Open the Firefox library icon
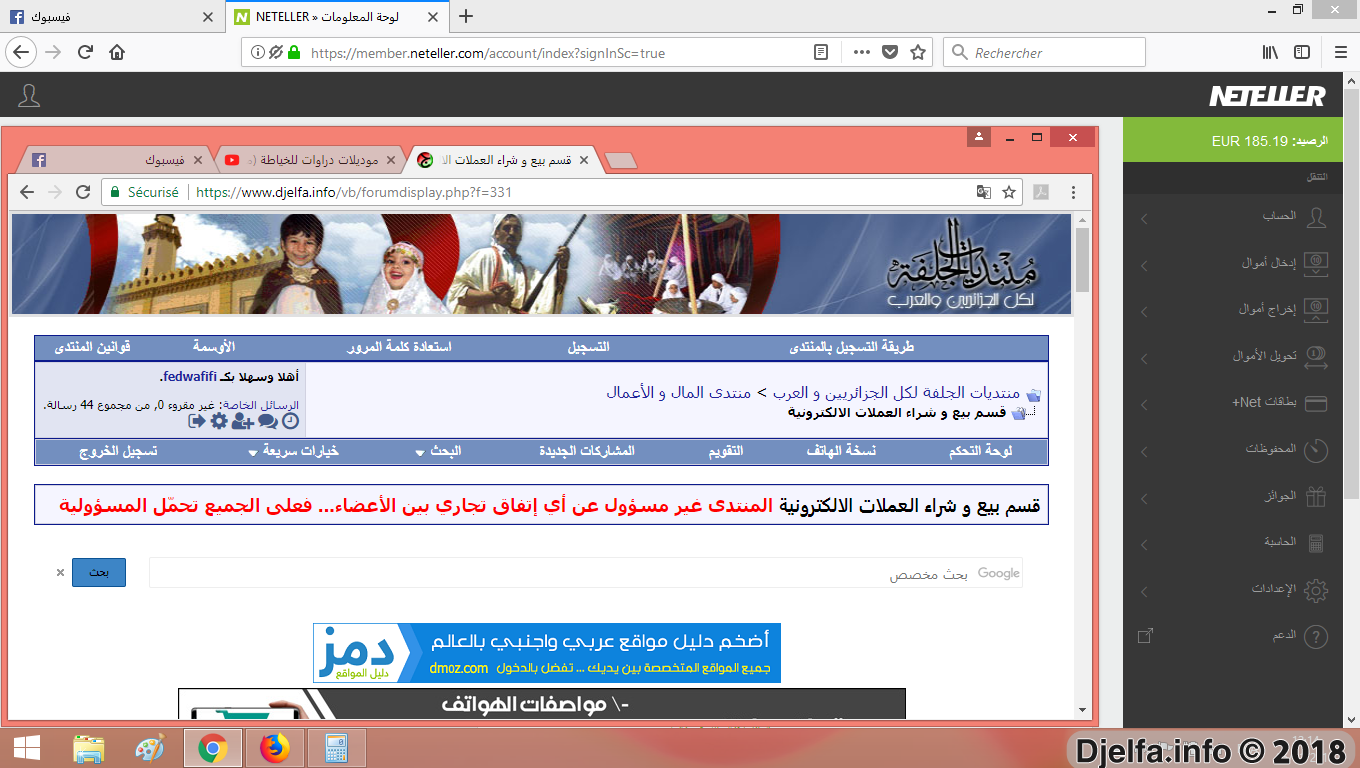Screen dimensions: 1360x768 (x=1271, y=52)
